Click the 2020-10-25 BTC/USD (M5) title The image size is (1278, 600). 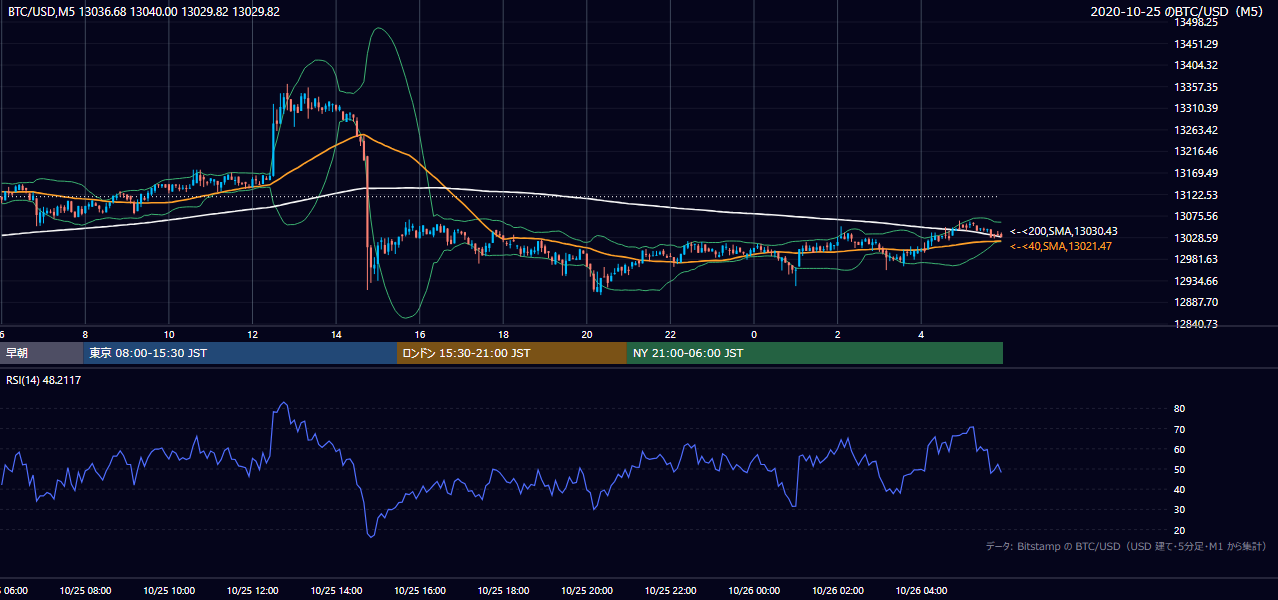pyautogui.click(x=1177, y=12)
